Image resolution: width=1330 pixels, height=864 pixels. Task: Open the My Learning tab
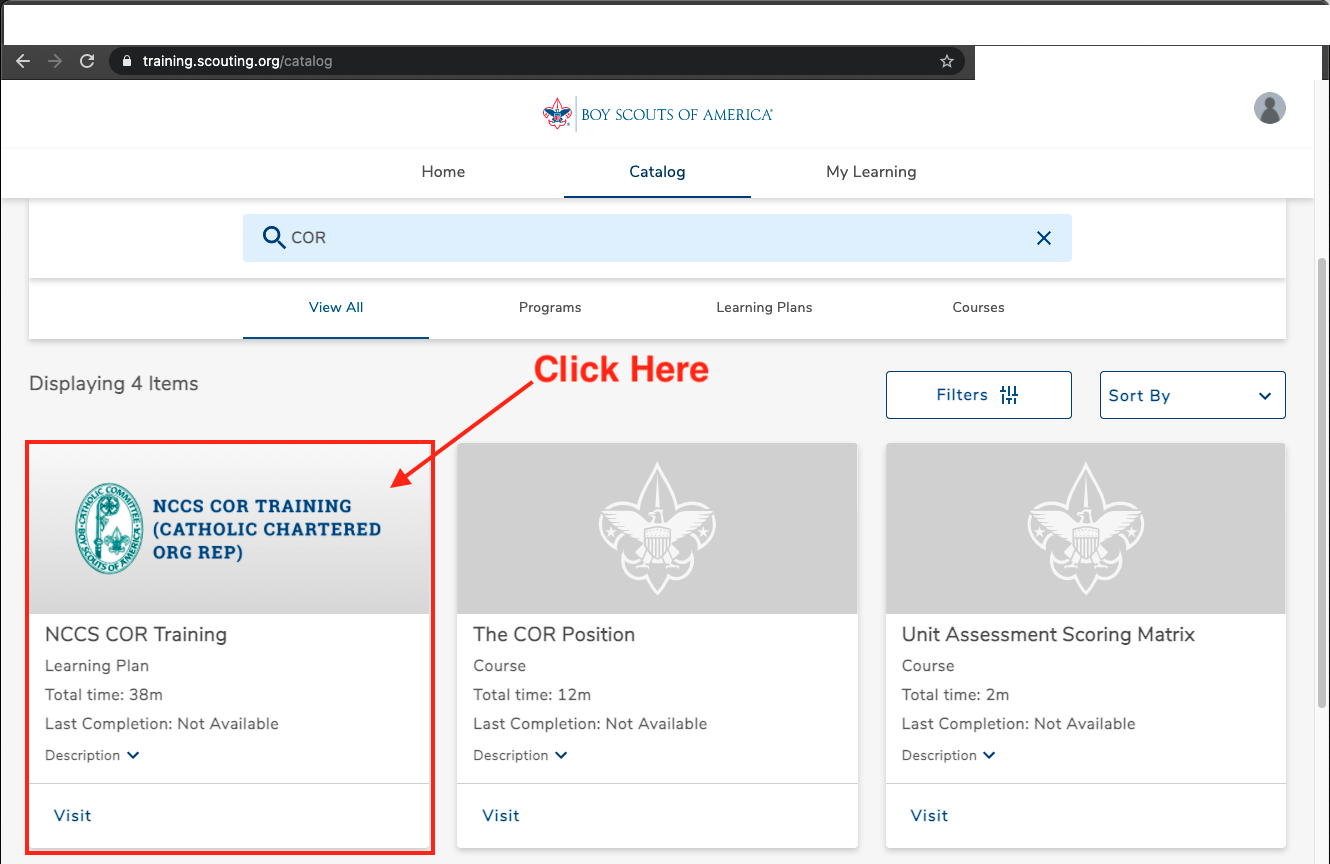tap(871, 172)
